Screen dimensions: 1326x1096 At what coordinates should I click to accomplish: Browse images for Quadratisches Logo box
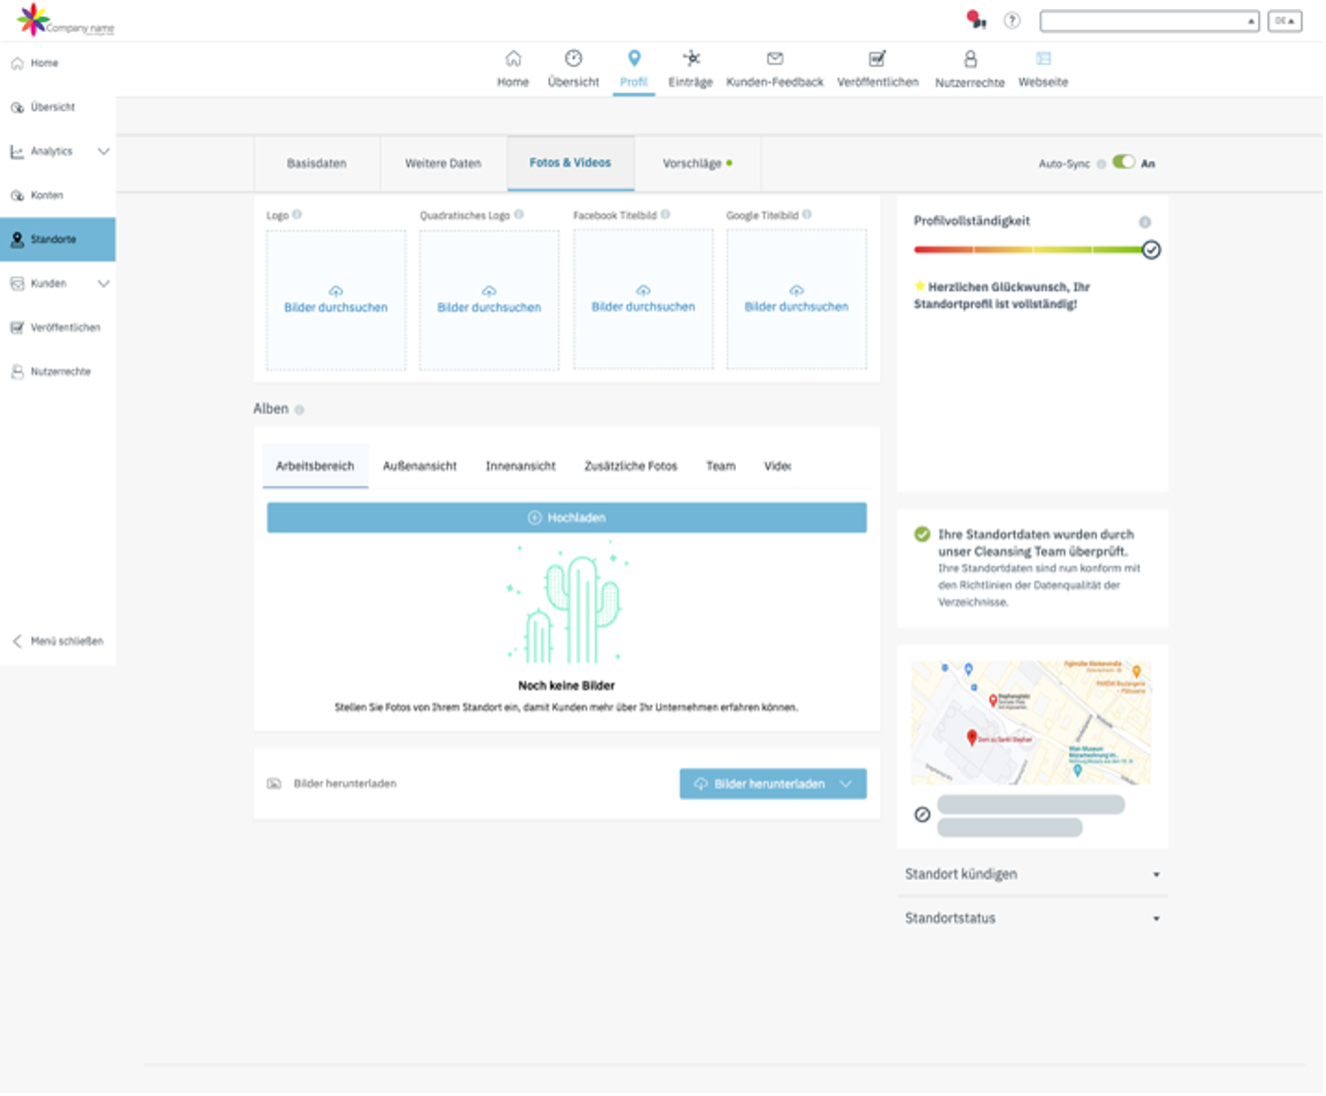coord(490,301)
